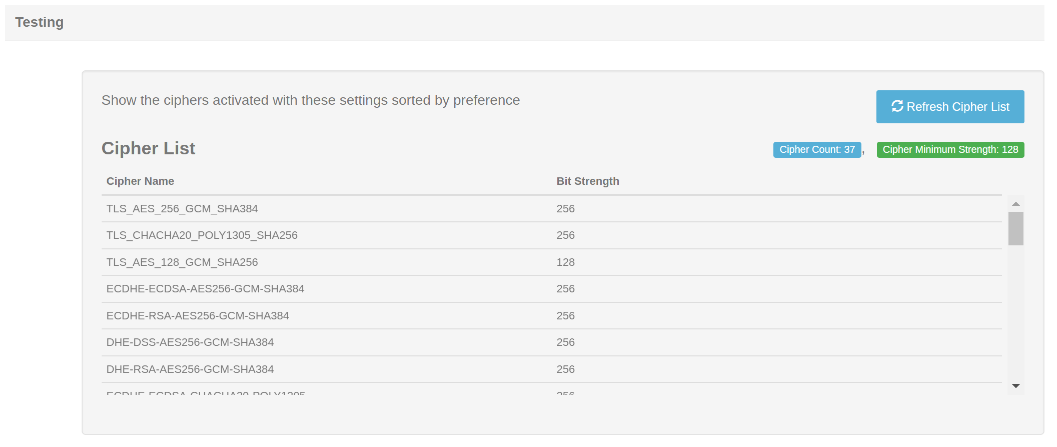Click the 128 bit strength value
This screenshot has height=447, width=1057.
click(x=566, y=262)
